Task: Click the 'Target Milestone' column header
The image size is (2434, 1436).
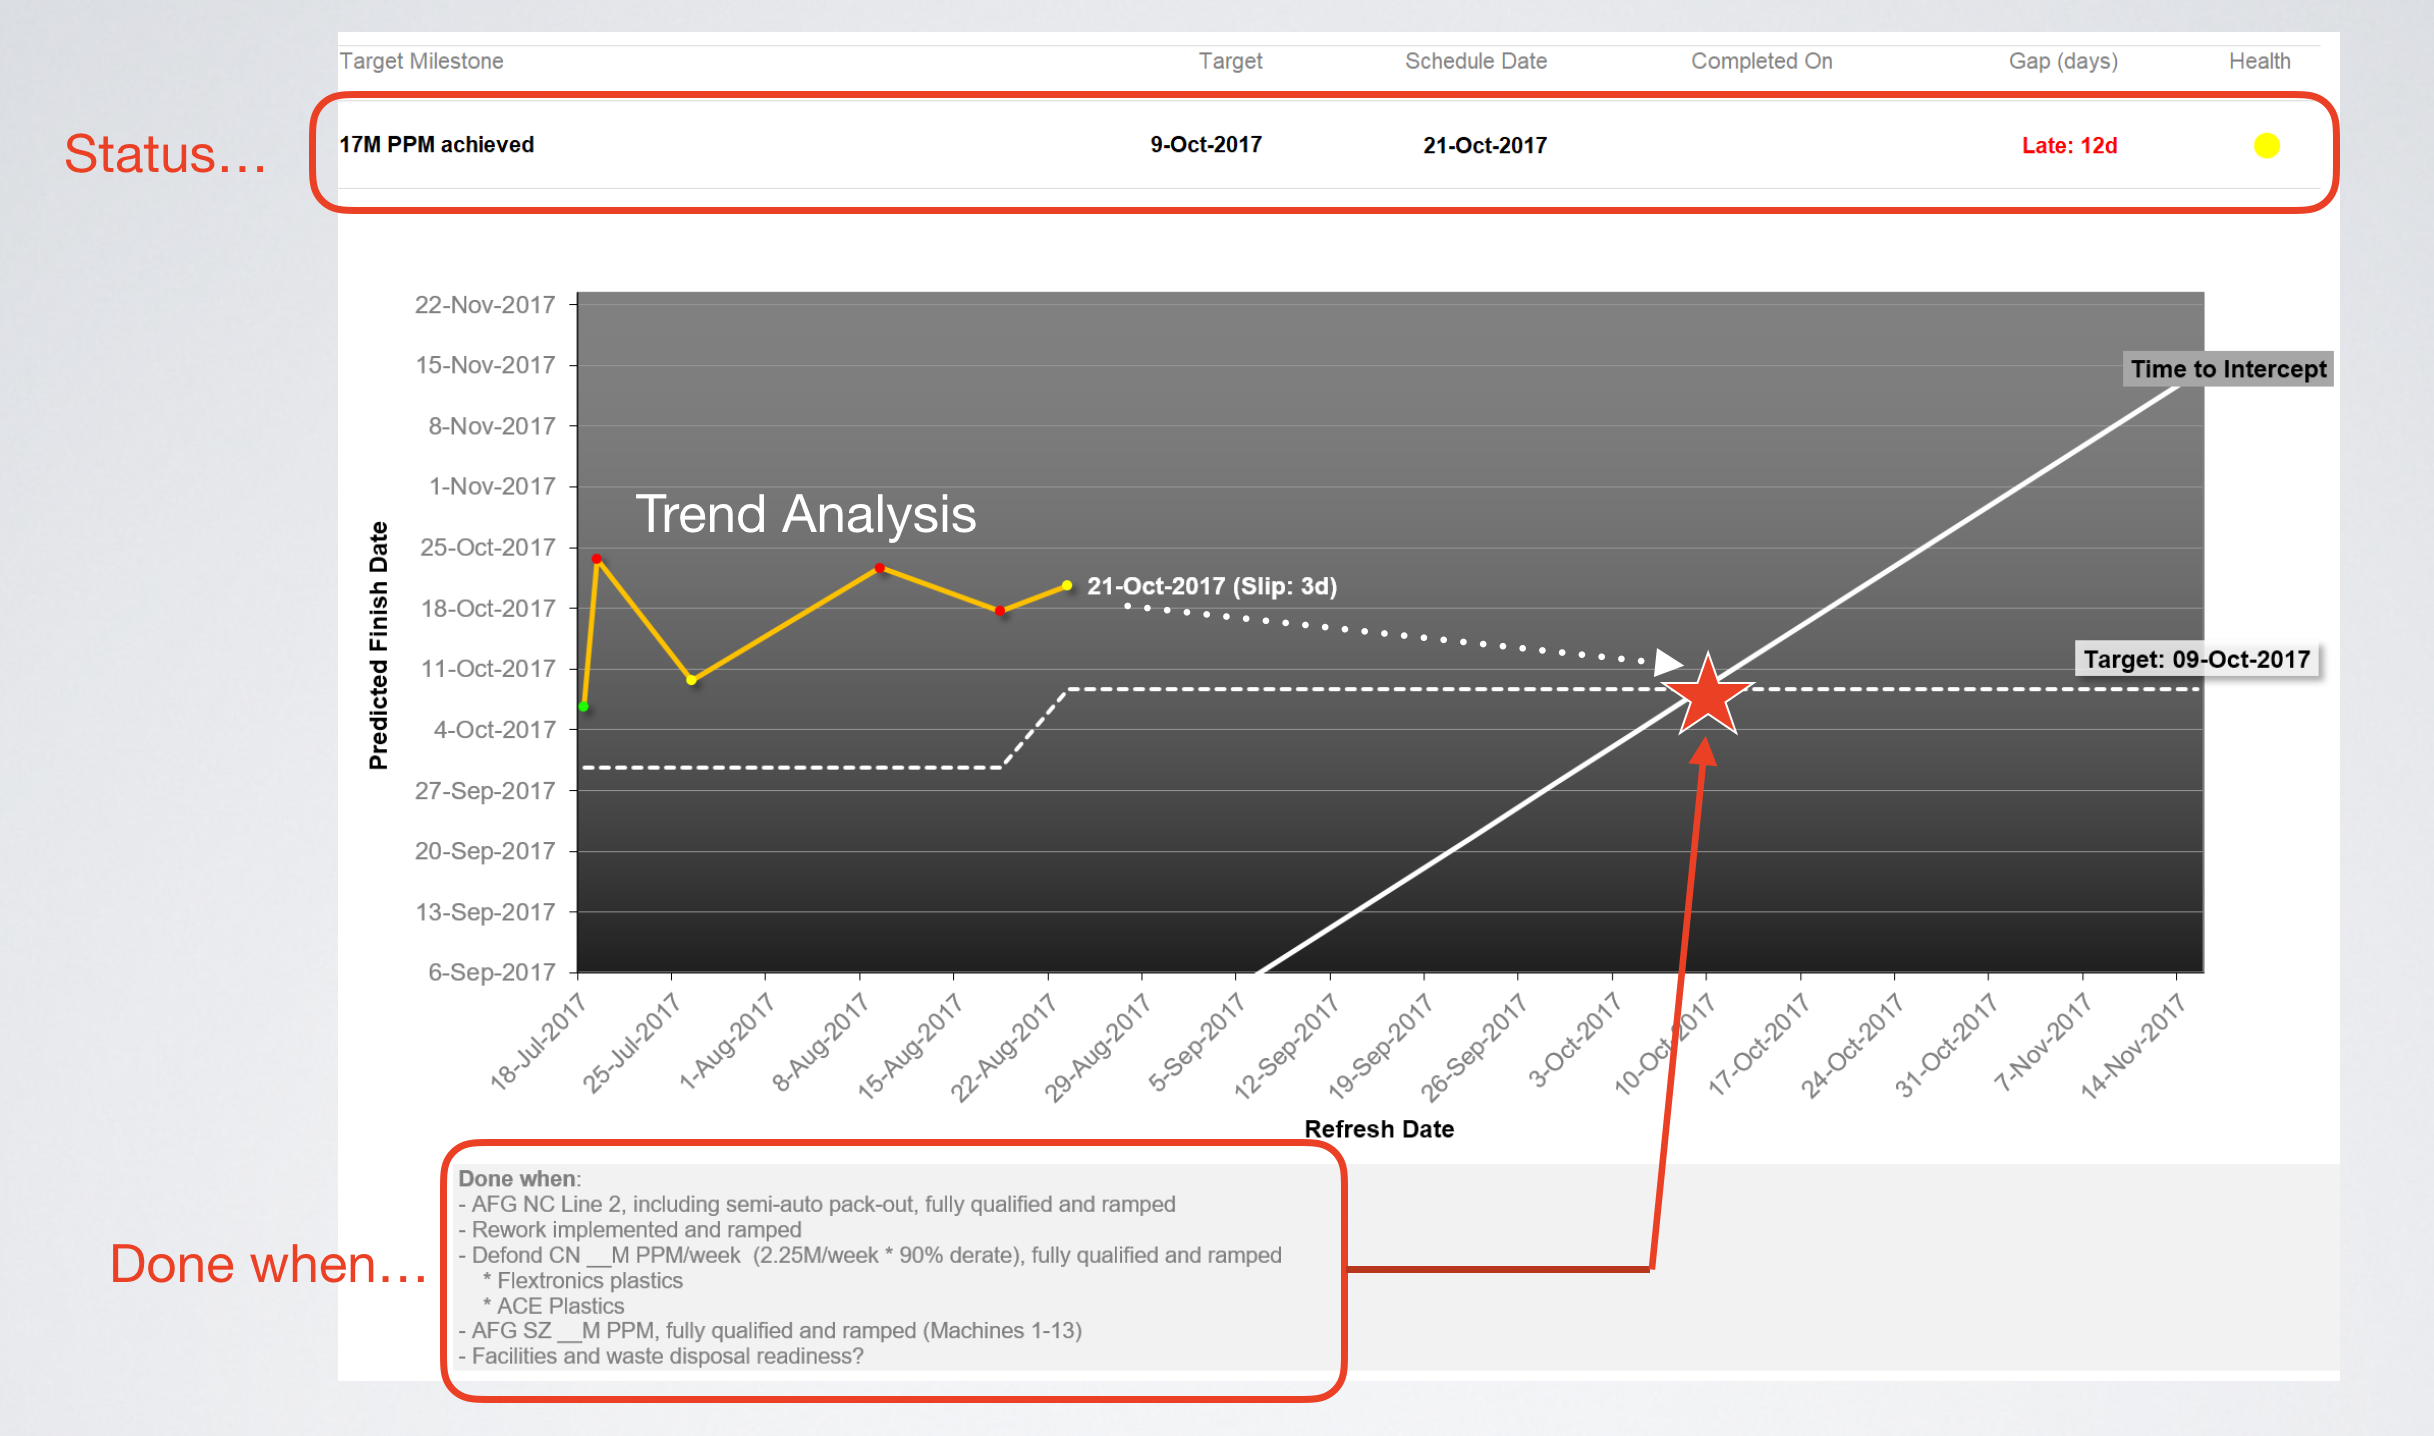Action: (421, 61)
